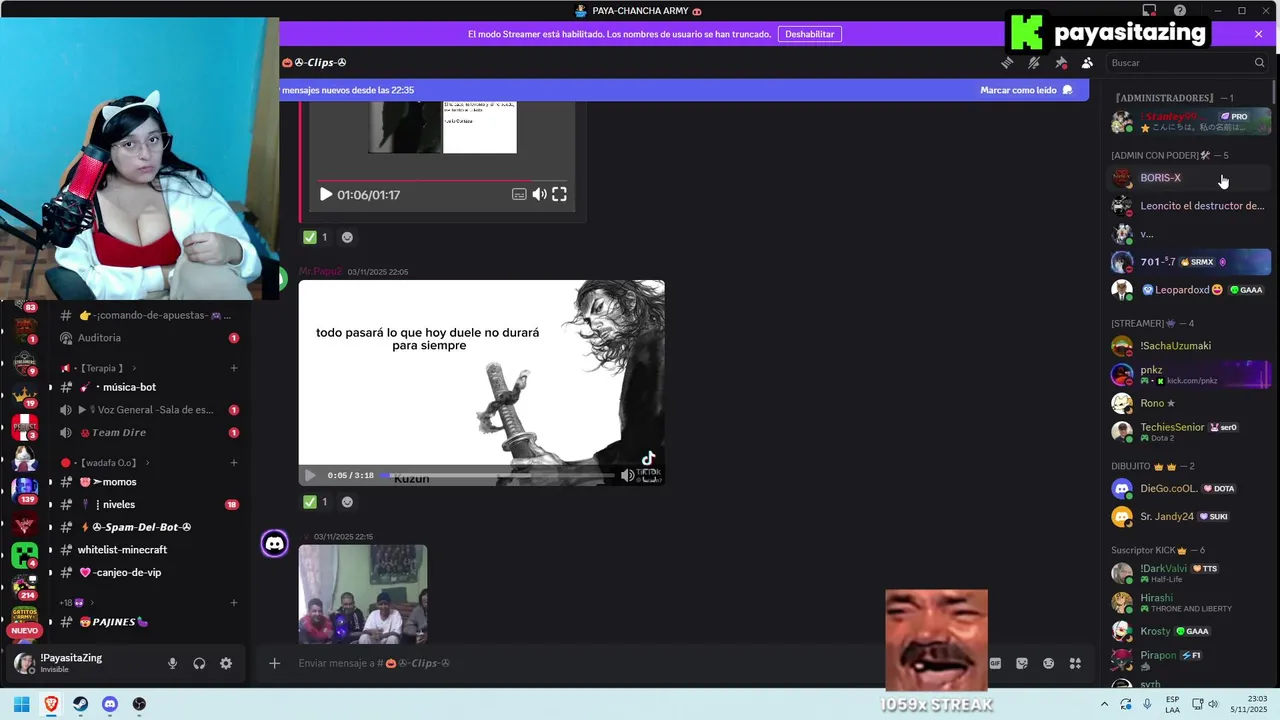Open pinned messages pin icon
The image size is (1280, 720).
click(1061, 63)
